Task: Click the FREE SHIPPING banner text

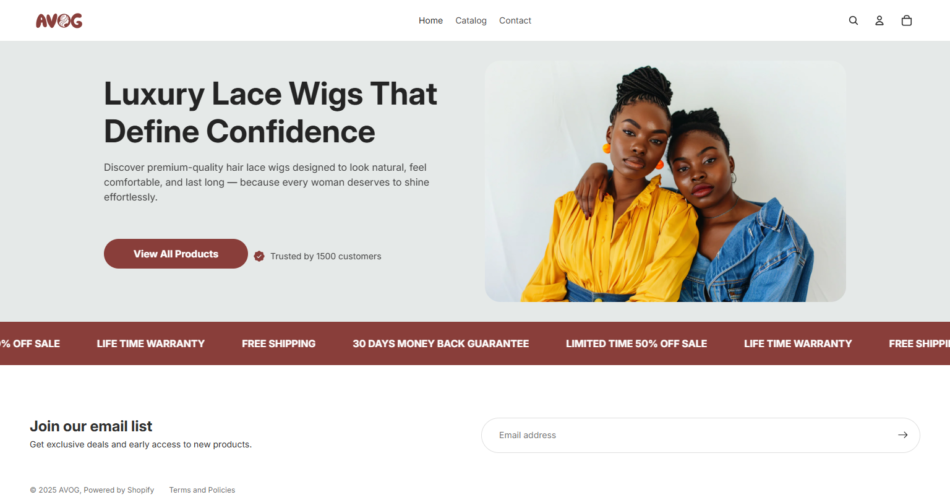Action: pos(279,344)
